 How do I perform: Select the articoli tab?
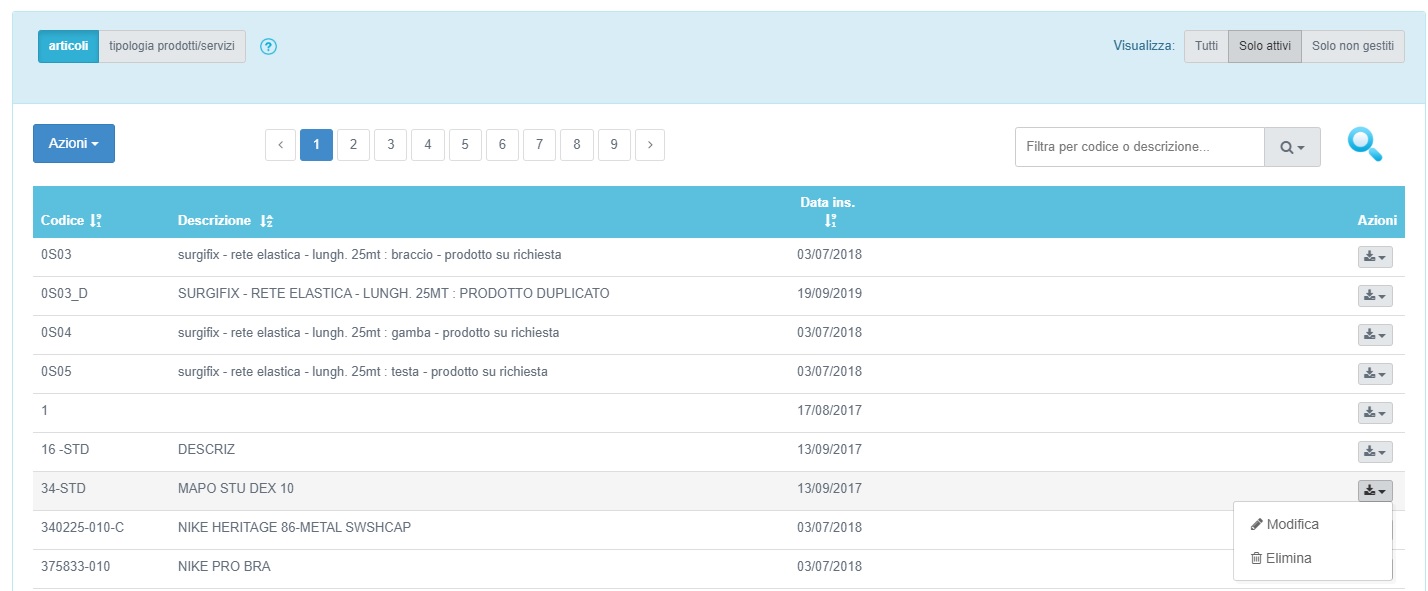click(68, 47)
